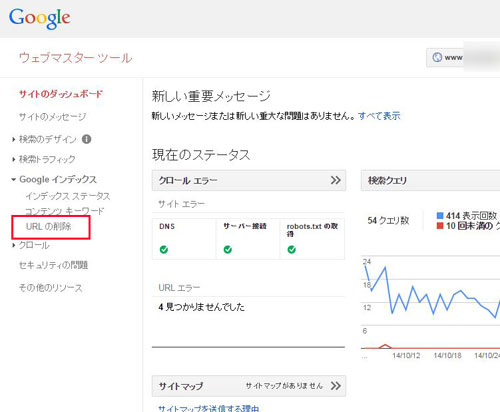
Task: Click info icon next to 検索のデザイン
Action: 86,139
